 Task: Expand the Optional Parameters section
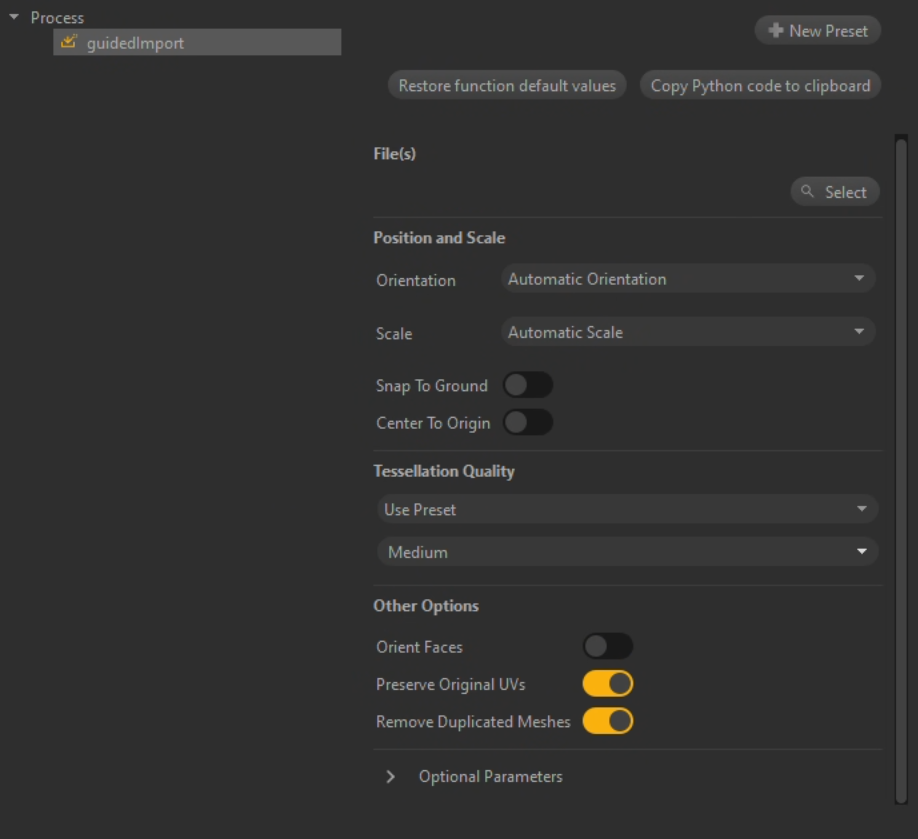coord(390,776)
